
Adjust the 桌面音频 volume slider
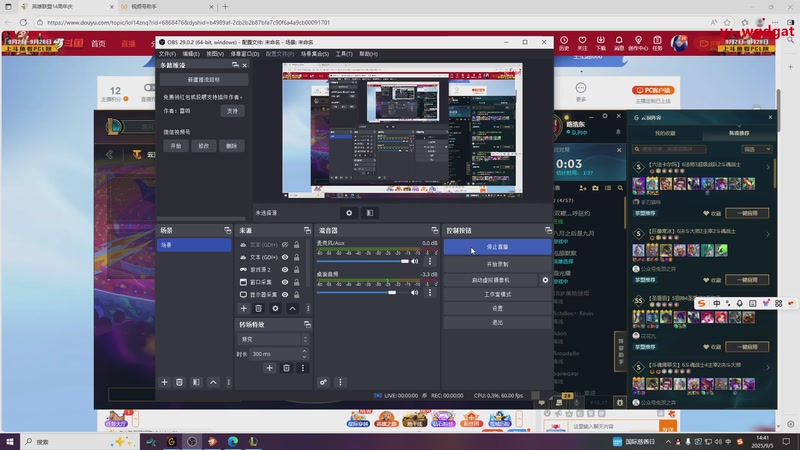point(362,292)
